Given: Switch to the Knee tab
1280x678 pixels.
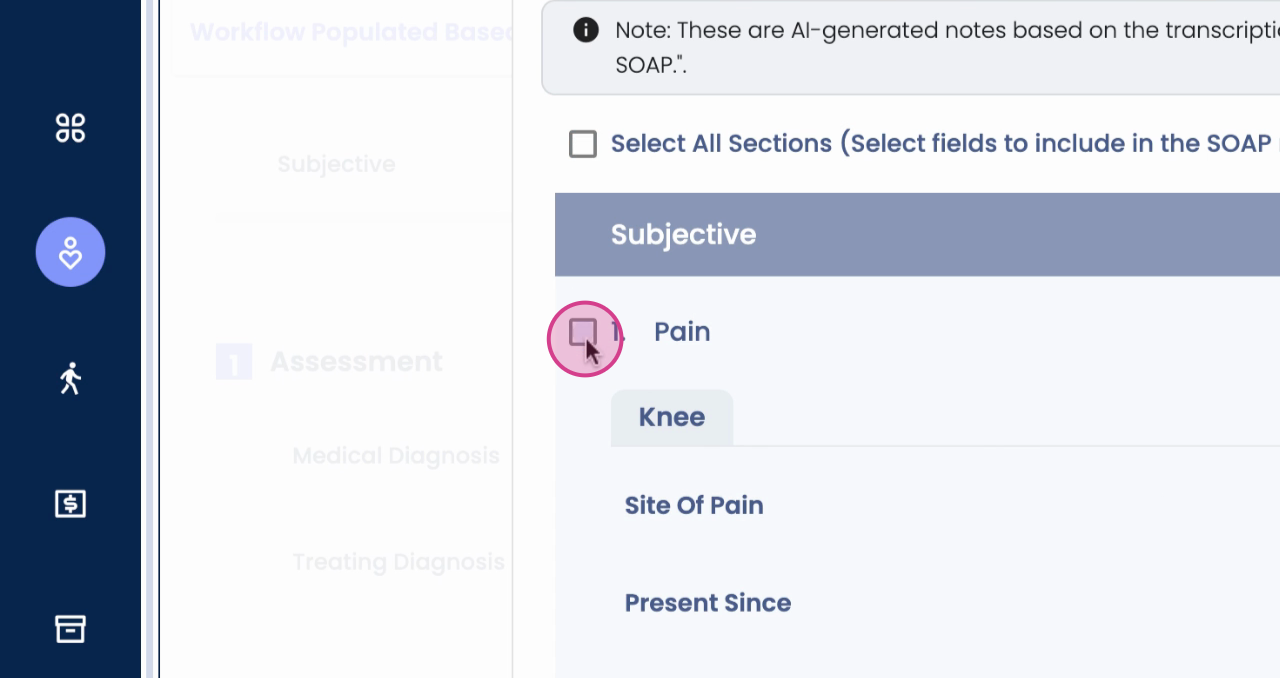Looking at the screenshot, I should 672,417.
